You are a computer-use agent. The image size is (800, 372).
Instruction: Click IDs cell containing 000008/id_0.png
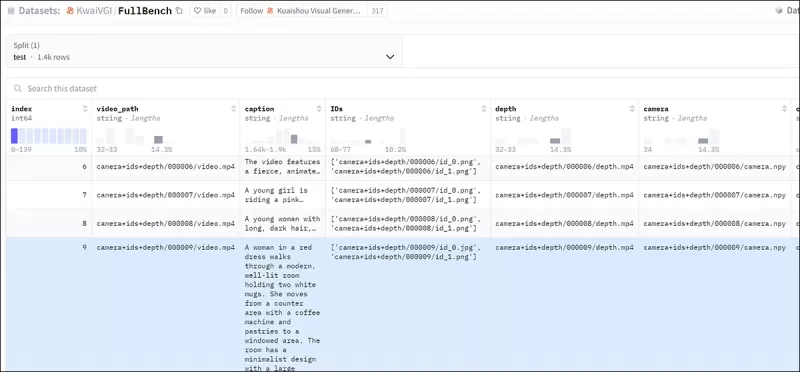point(408,224)
